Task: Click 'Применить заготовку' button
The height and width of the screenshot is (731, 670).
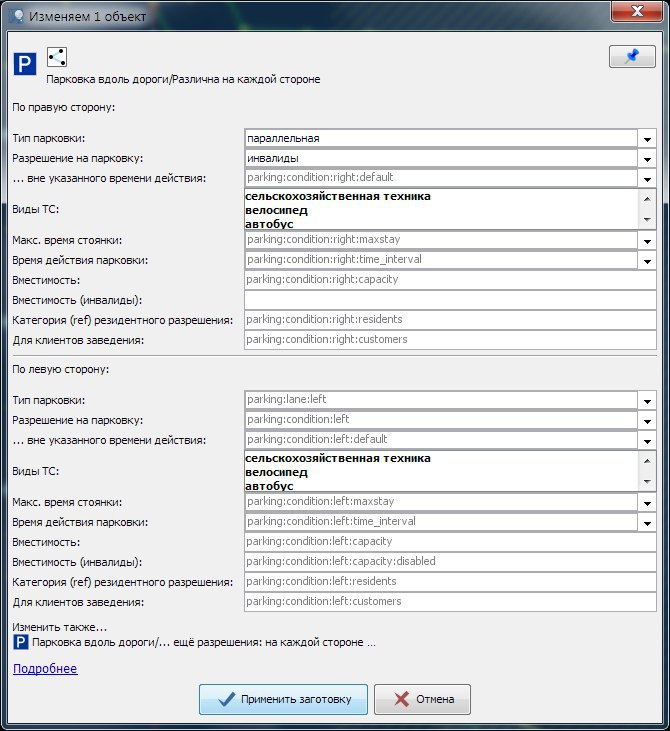Action: click(283, 699)
